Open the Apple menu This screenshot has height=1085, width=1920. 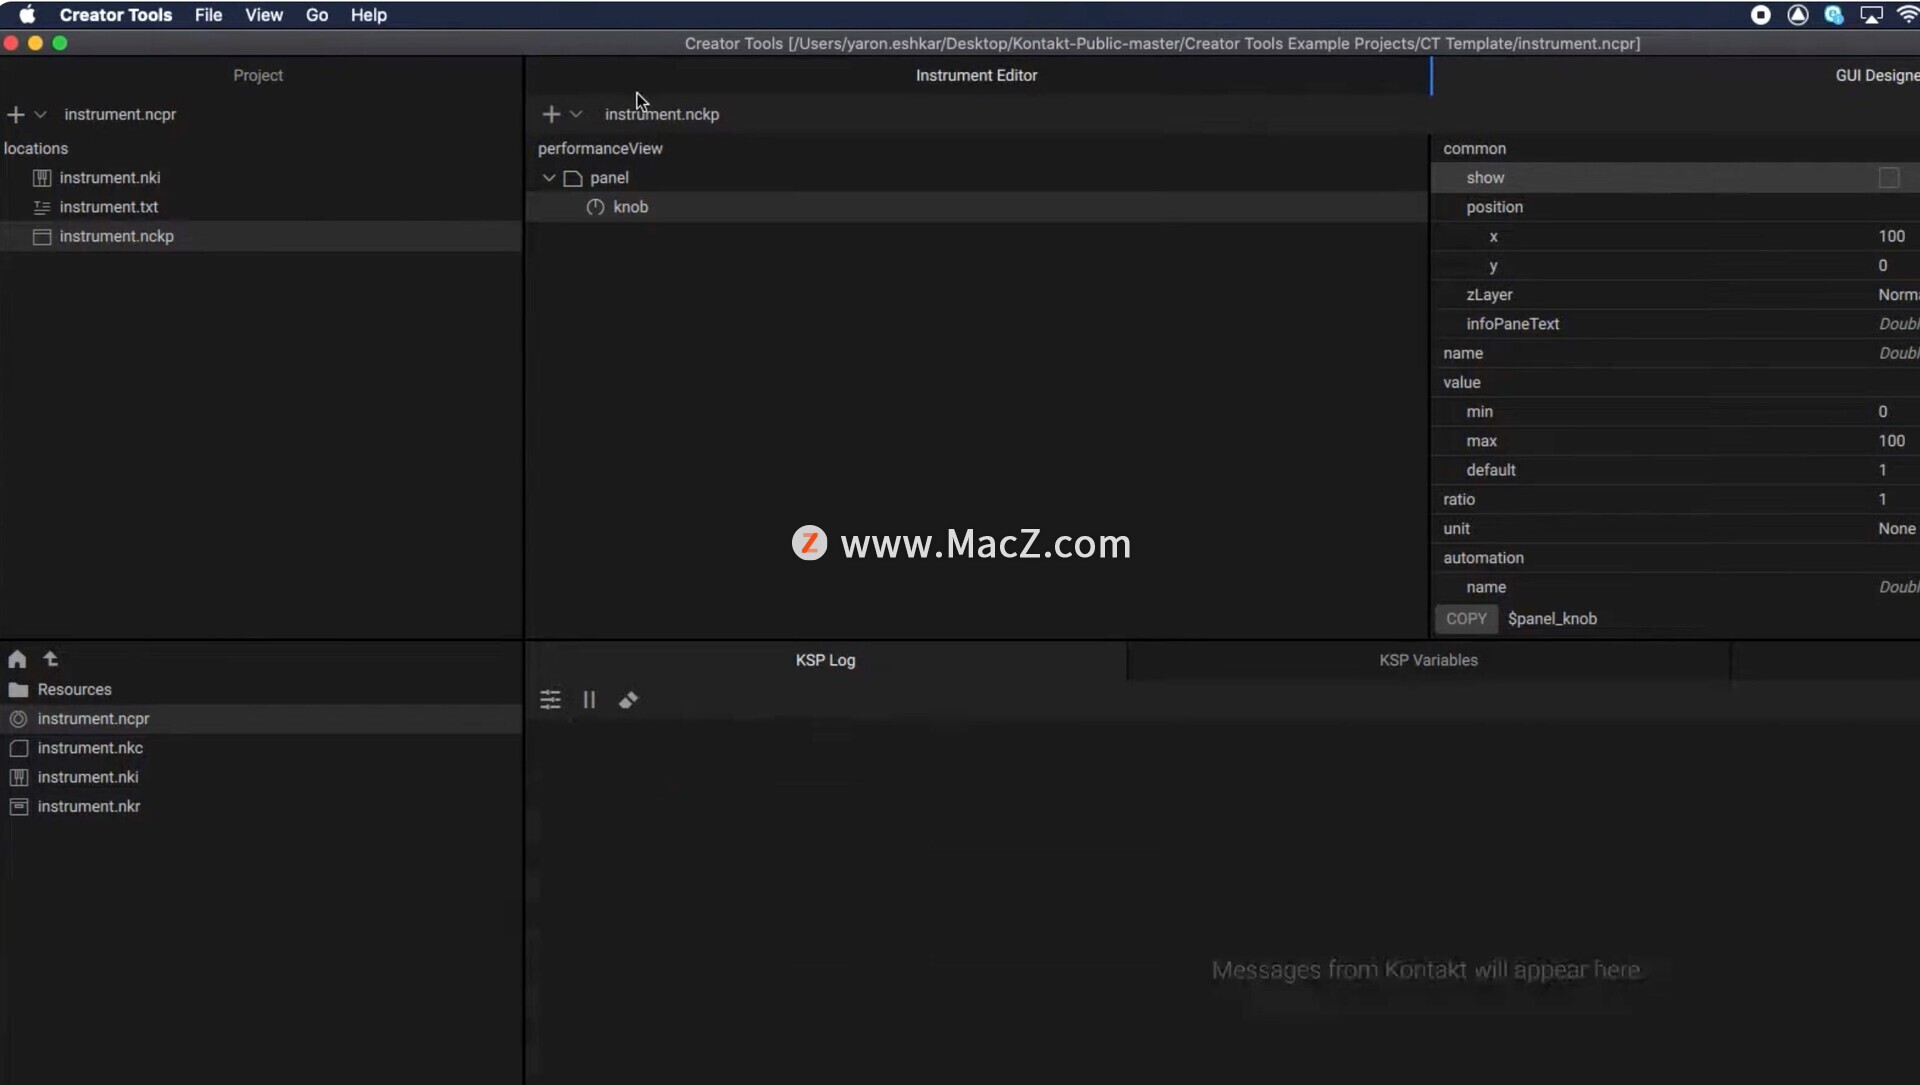[27, 15]
